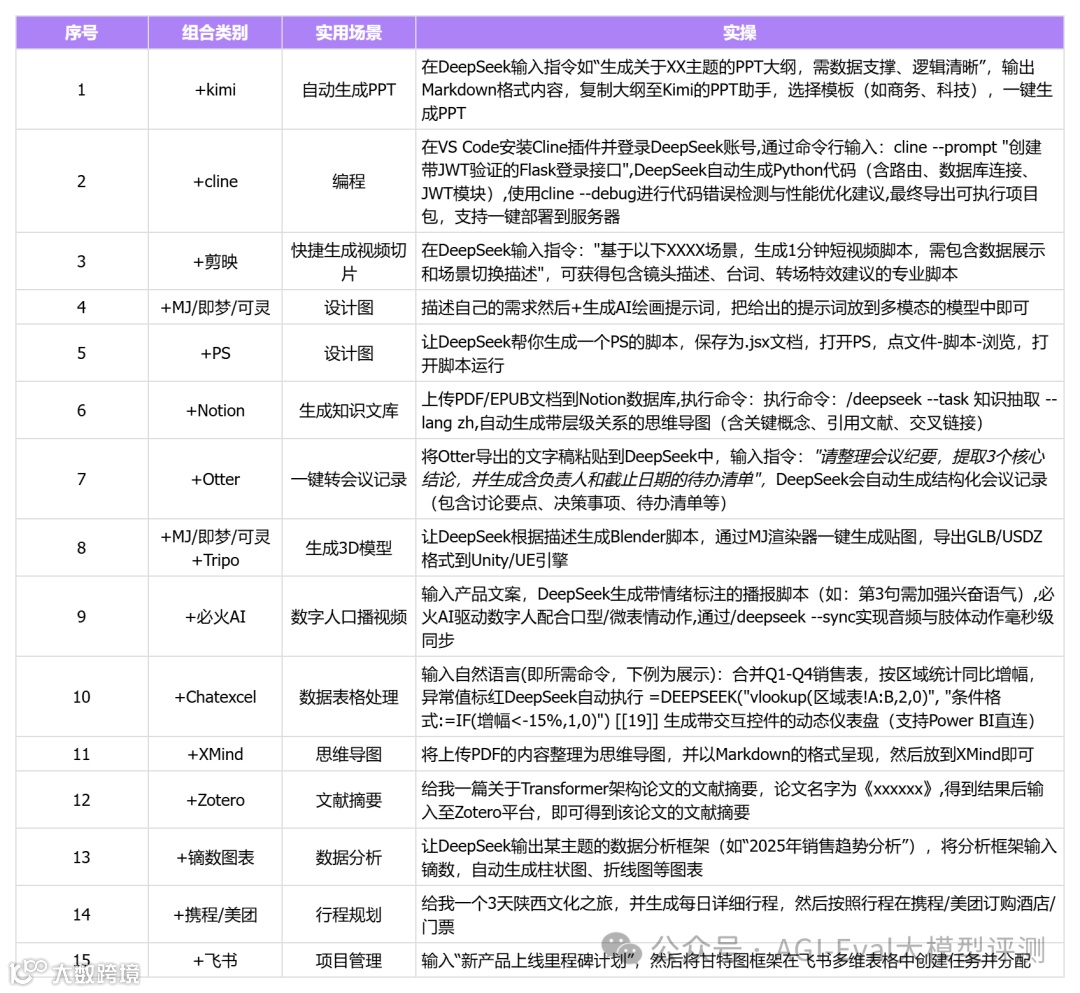Click the PS jsx script description
This screenshot has width=1080, height=993.
coord(740,353)
